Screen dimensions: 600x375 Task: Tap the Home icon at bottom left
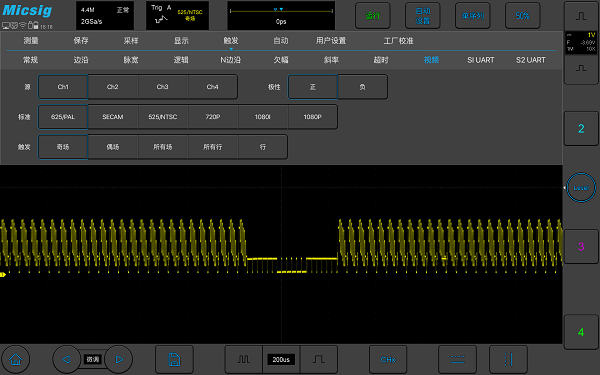tap(16, 359)
